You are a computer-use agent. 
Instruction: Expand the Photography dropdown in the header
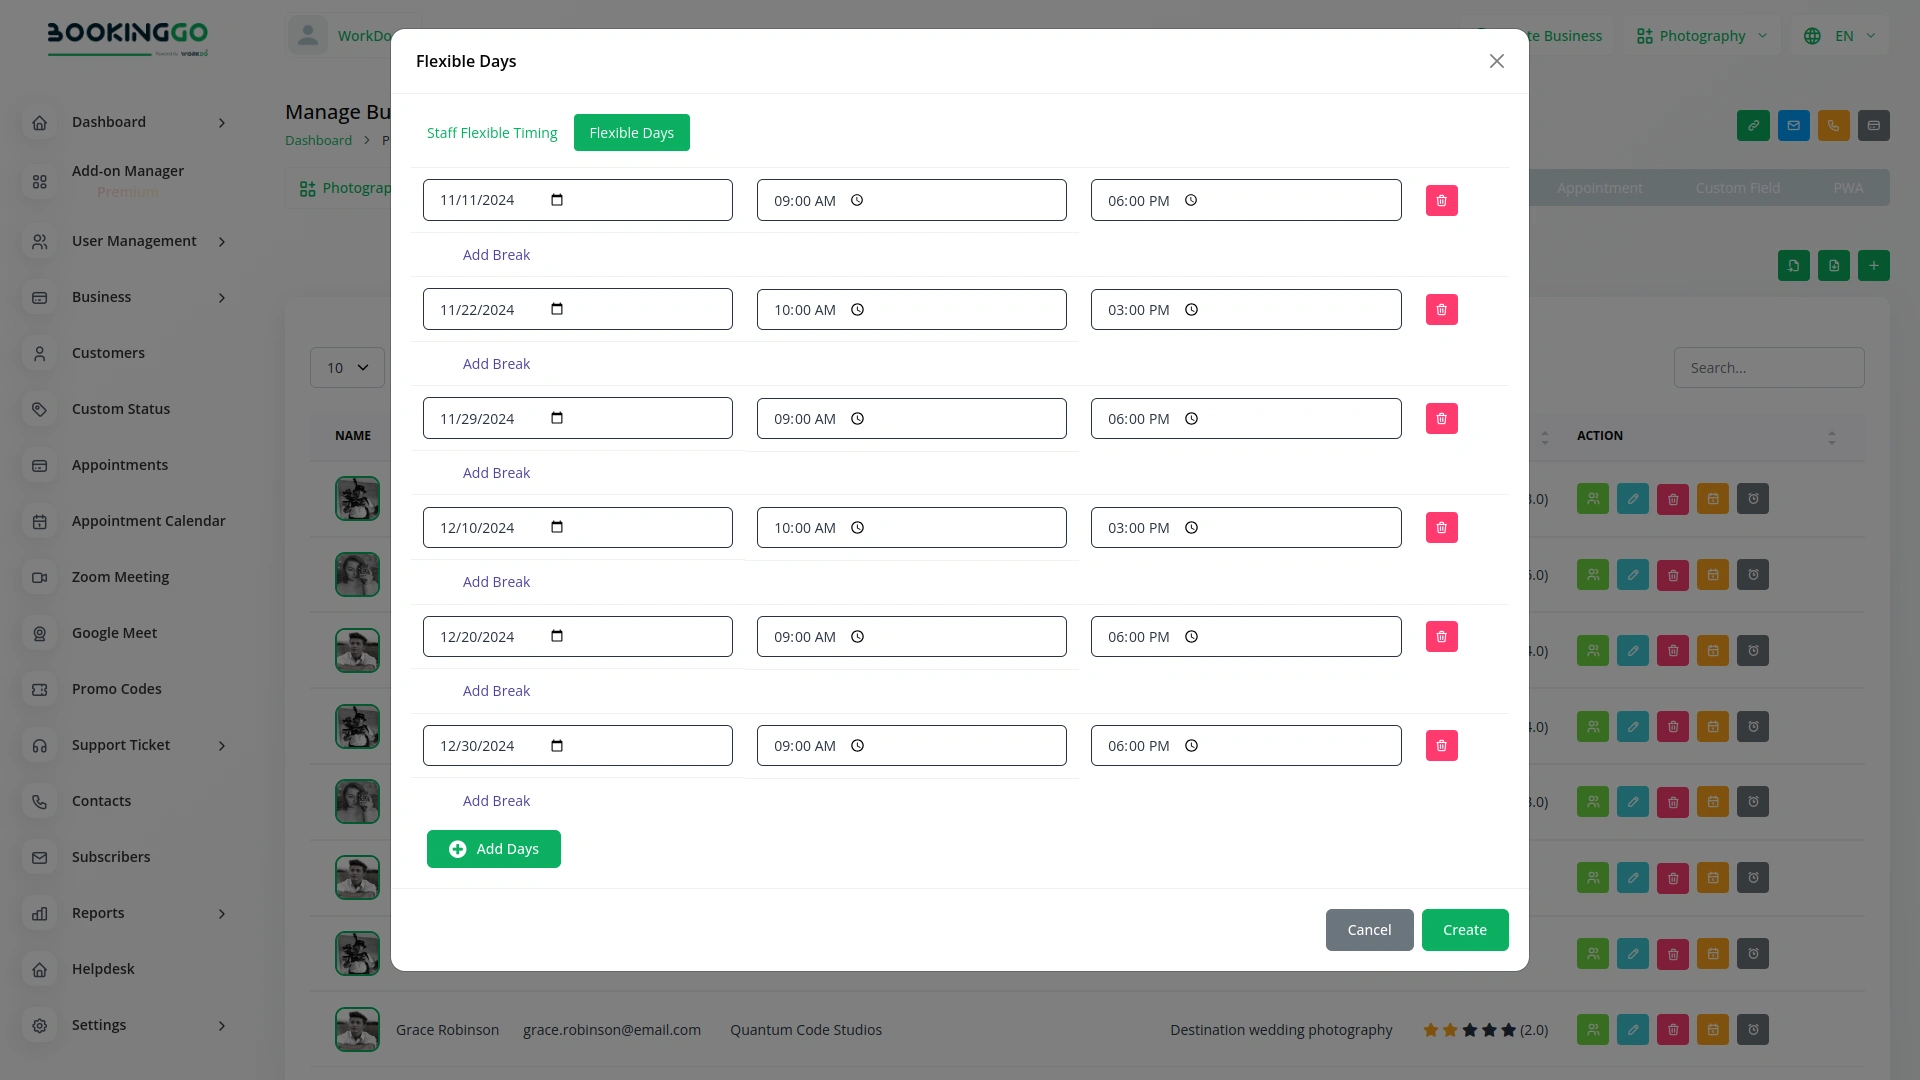[x=1700, y=35]
